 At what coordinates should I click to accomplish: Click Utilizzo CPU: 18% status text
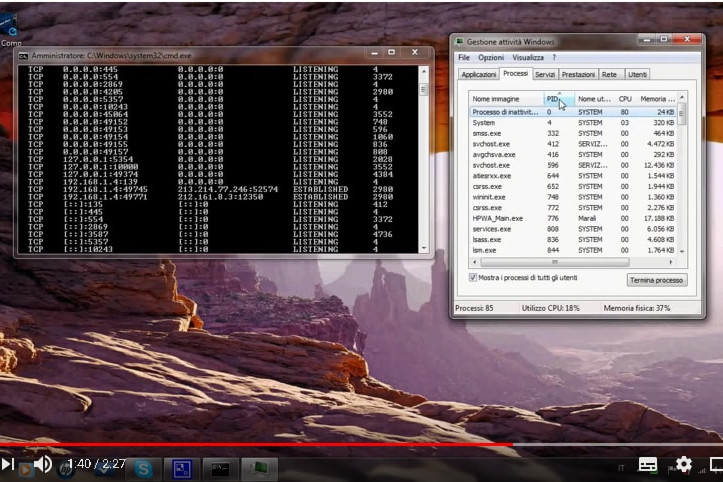click(551, 308)
